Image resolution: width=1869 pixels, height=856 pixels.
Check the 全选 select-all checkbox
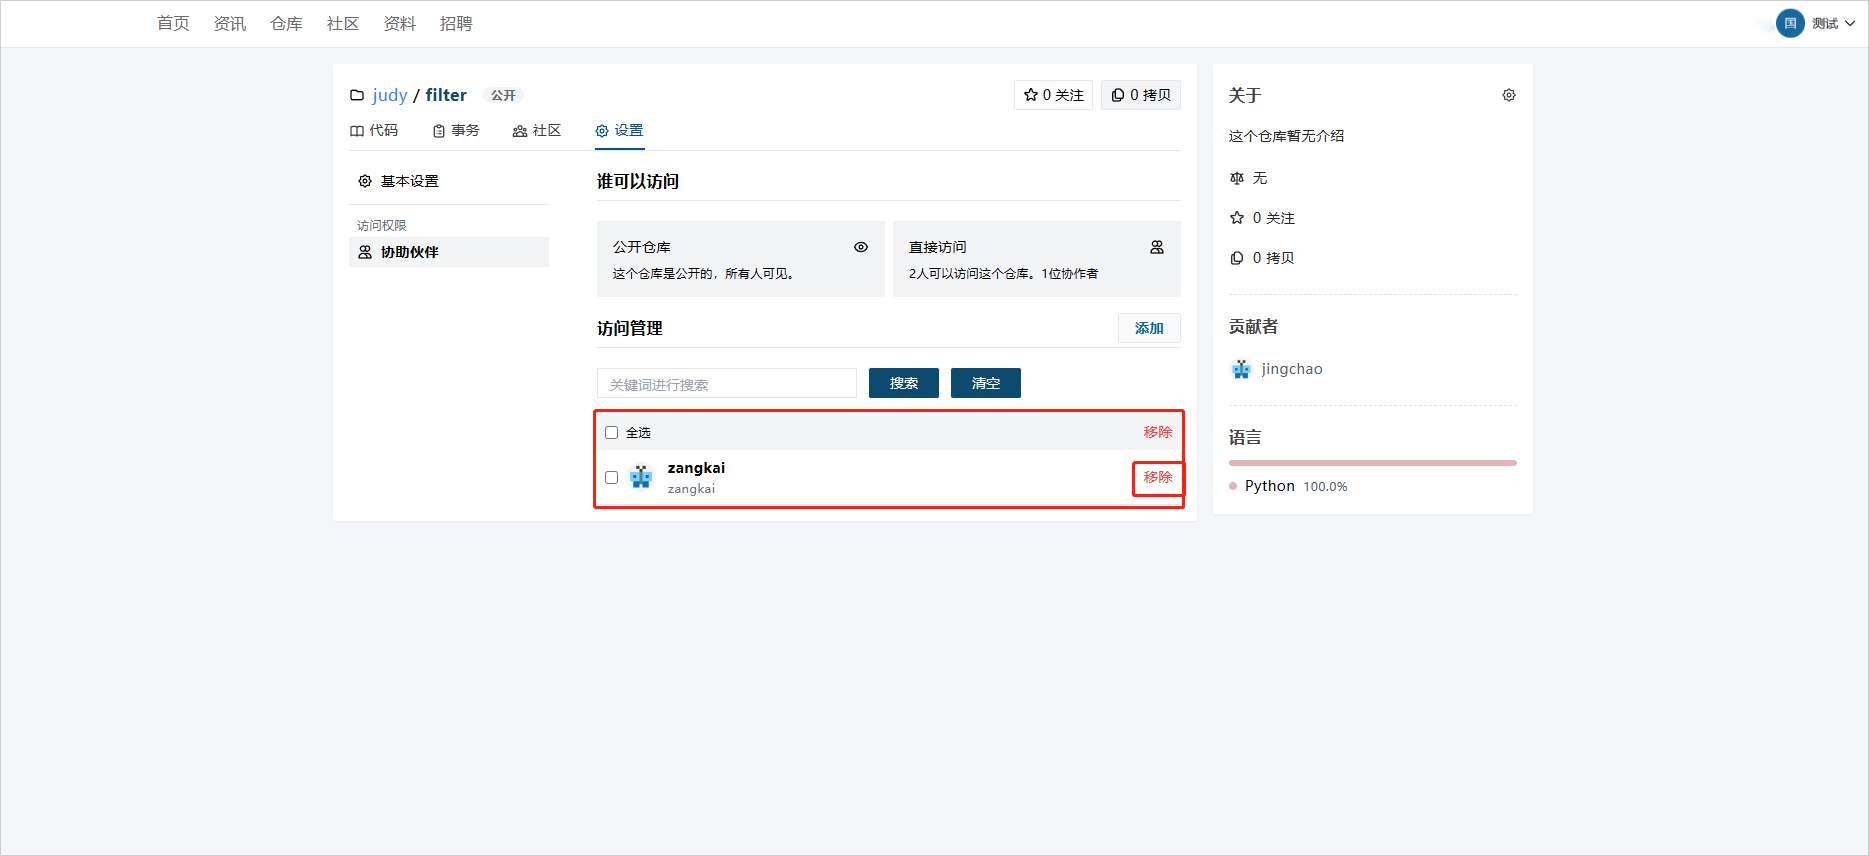point(611,433)
